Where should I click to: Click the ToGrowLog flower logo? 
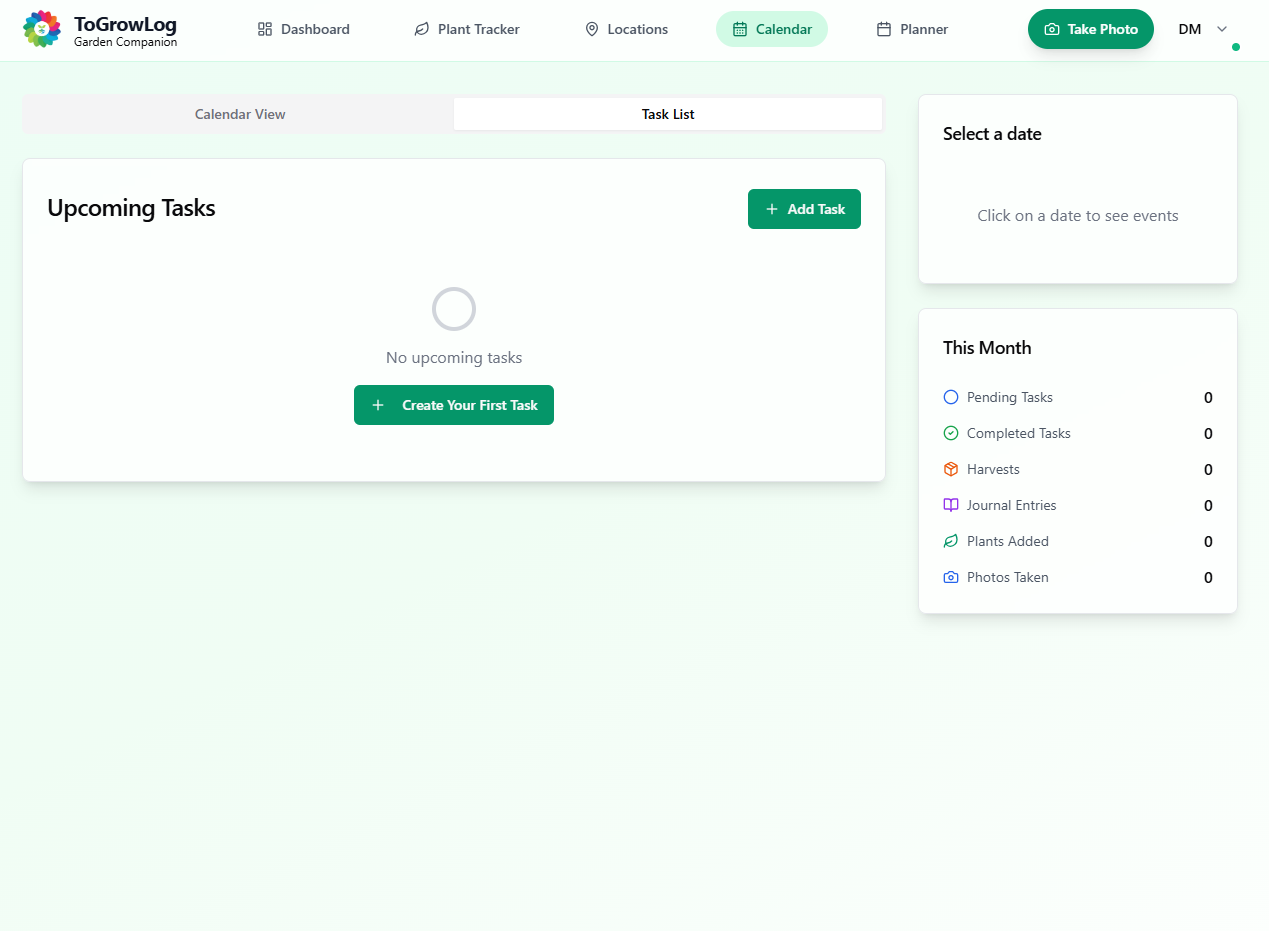click(42, 29)
